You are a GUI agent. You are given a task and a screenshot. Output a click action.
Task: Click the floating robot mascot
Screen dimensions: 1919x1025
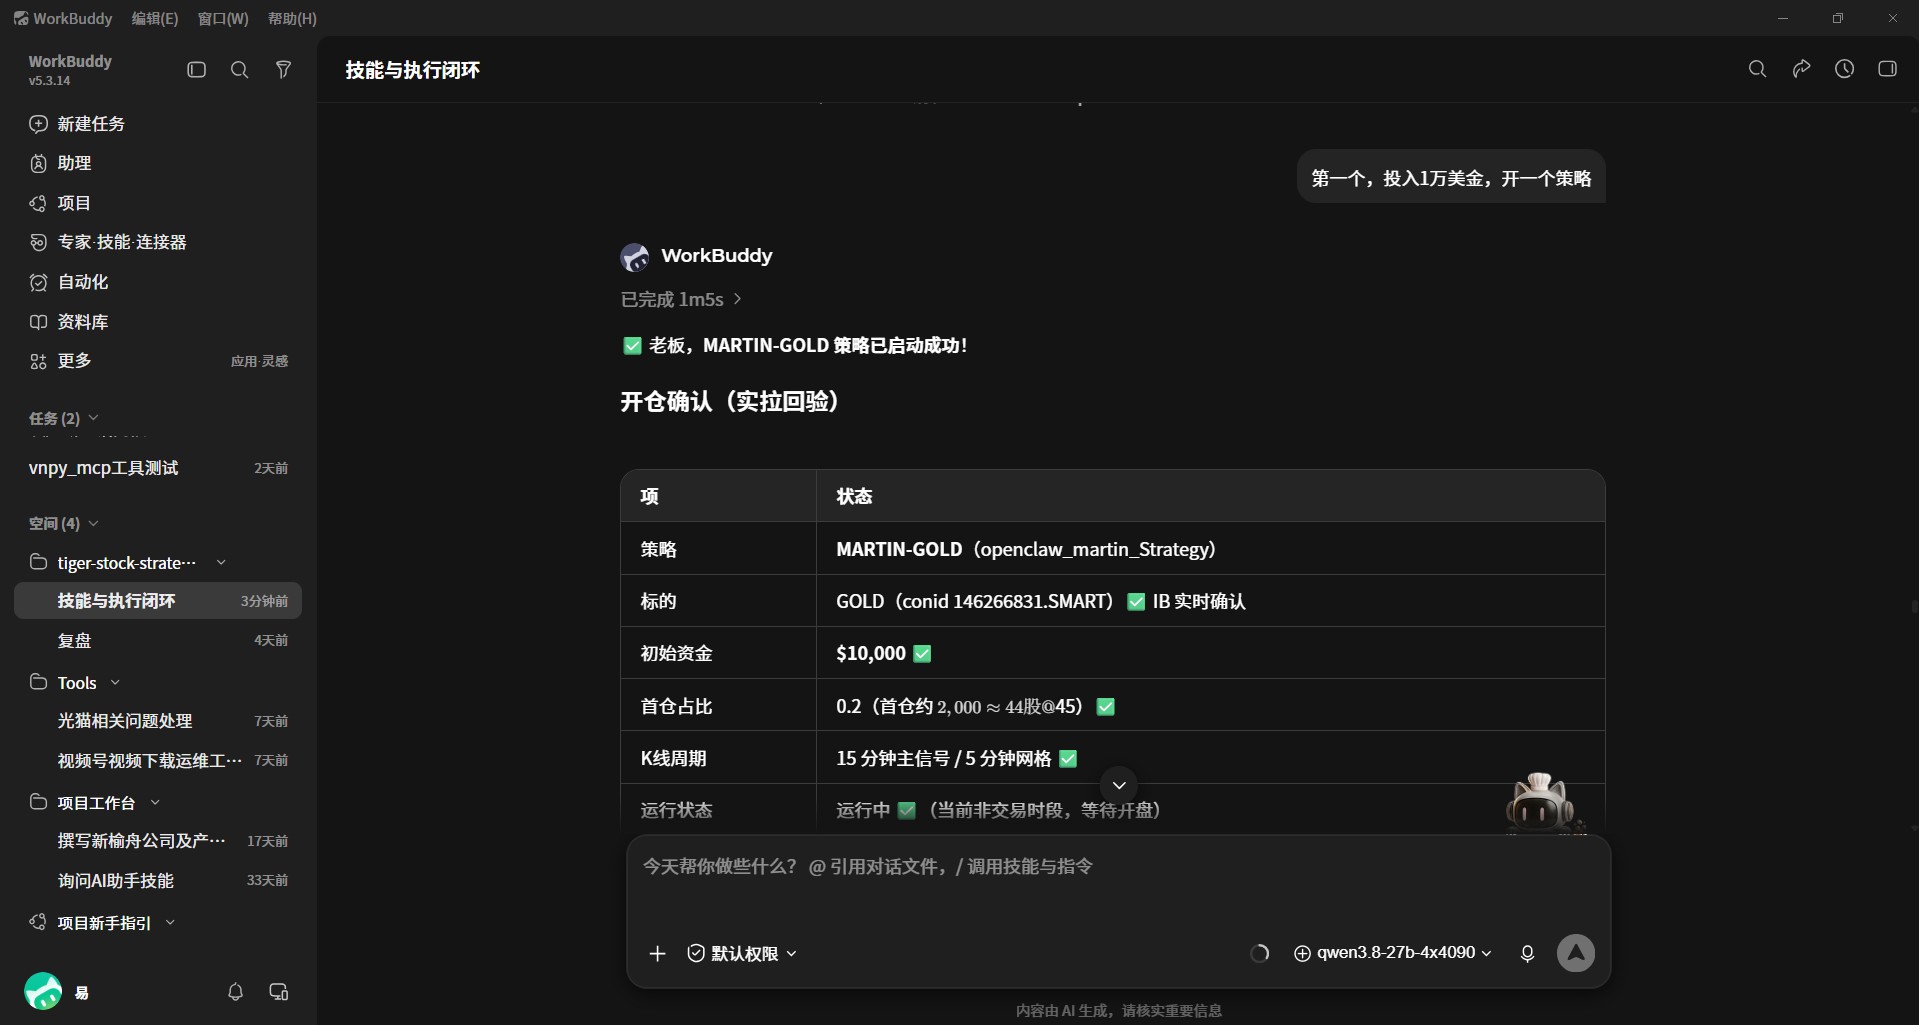pos(1543,803)
